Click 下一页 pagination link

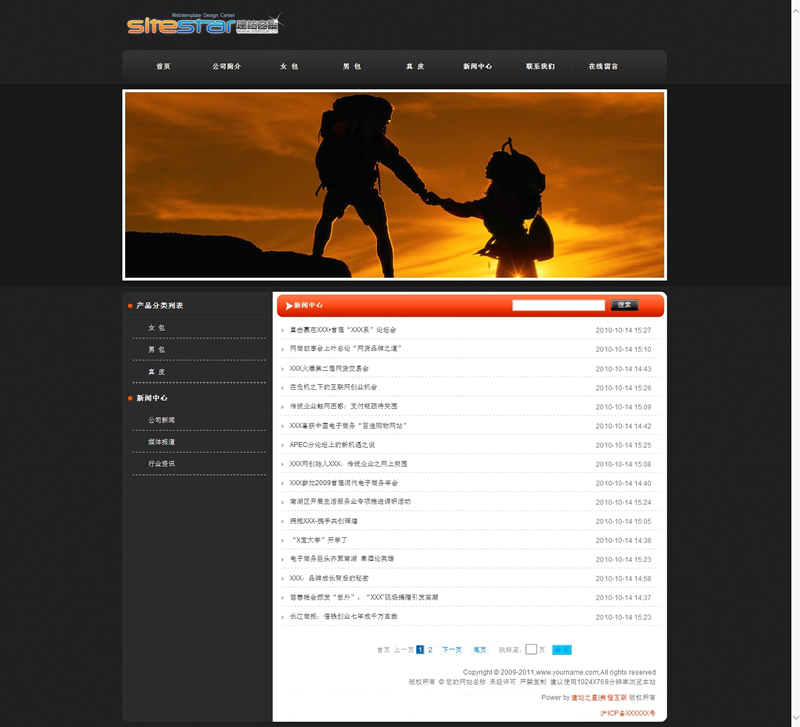click(452, 650)
